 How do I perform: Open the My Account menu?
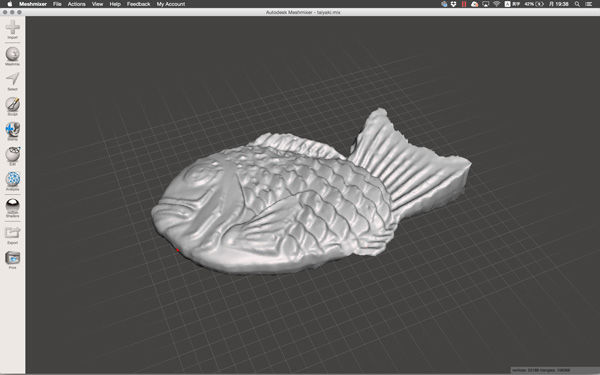[x=171, y=4]
